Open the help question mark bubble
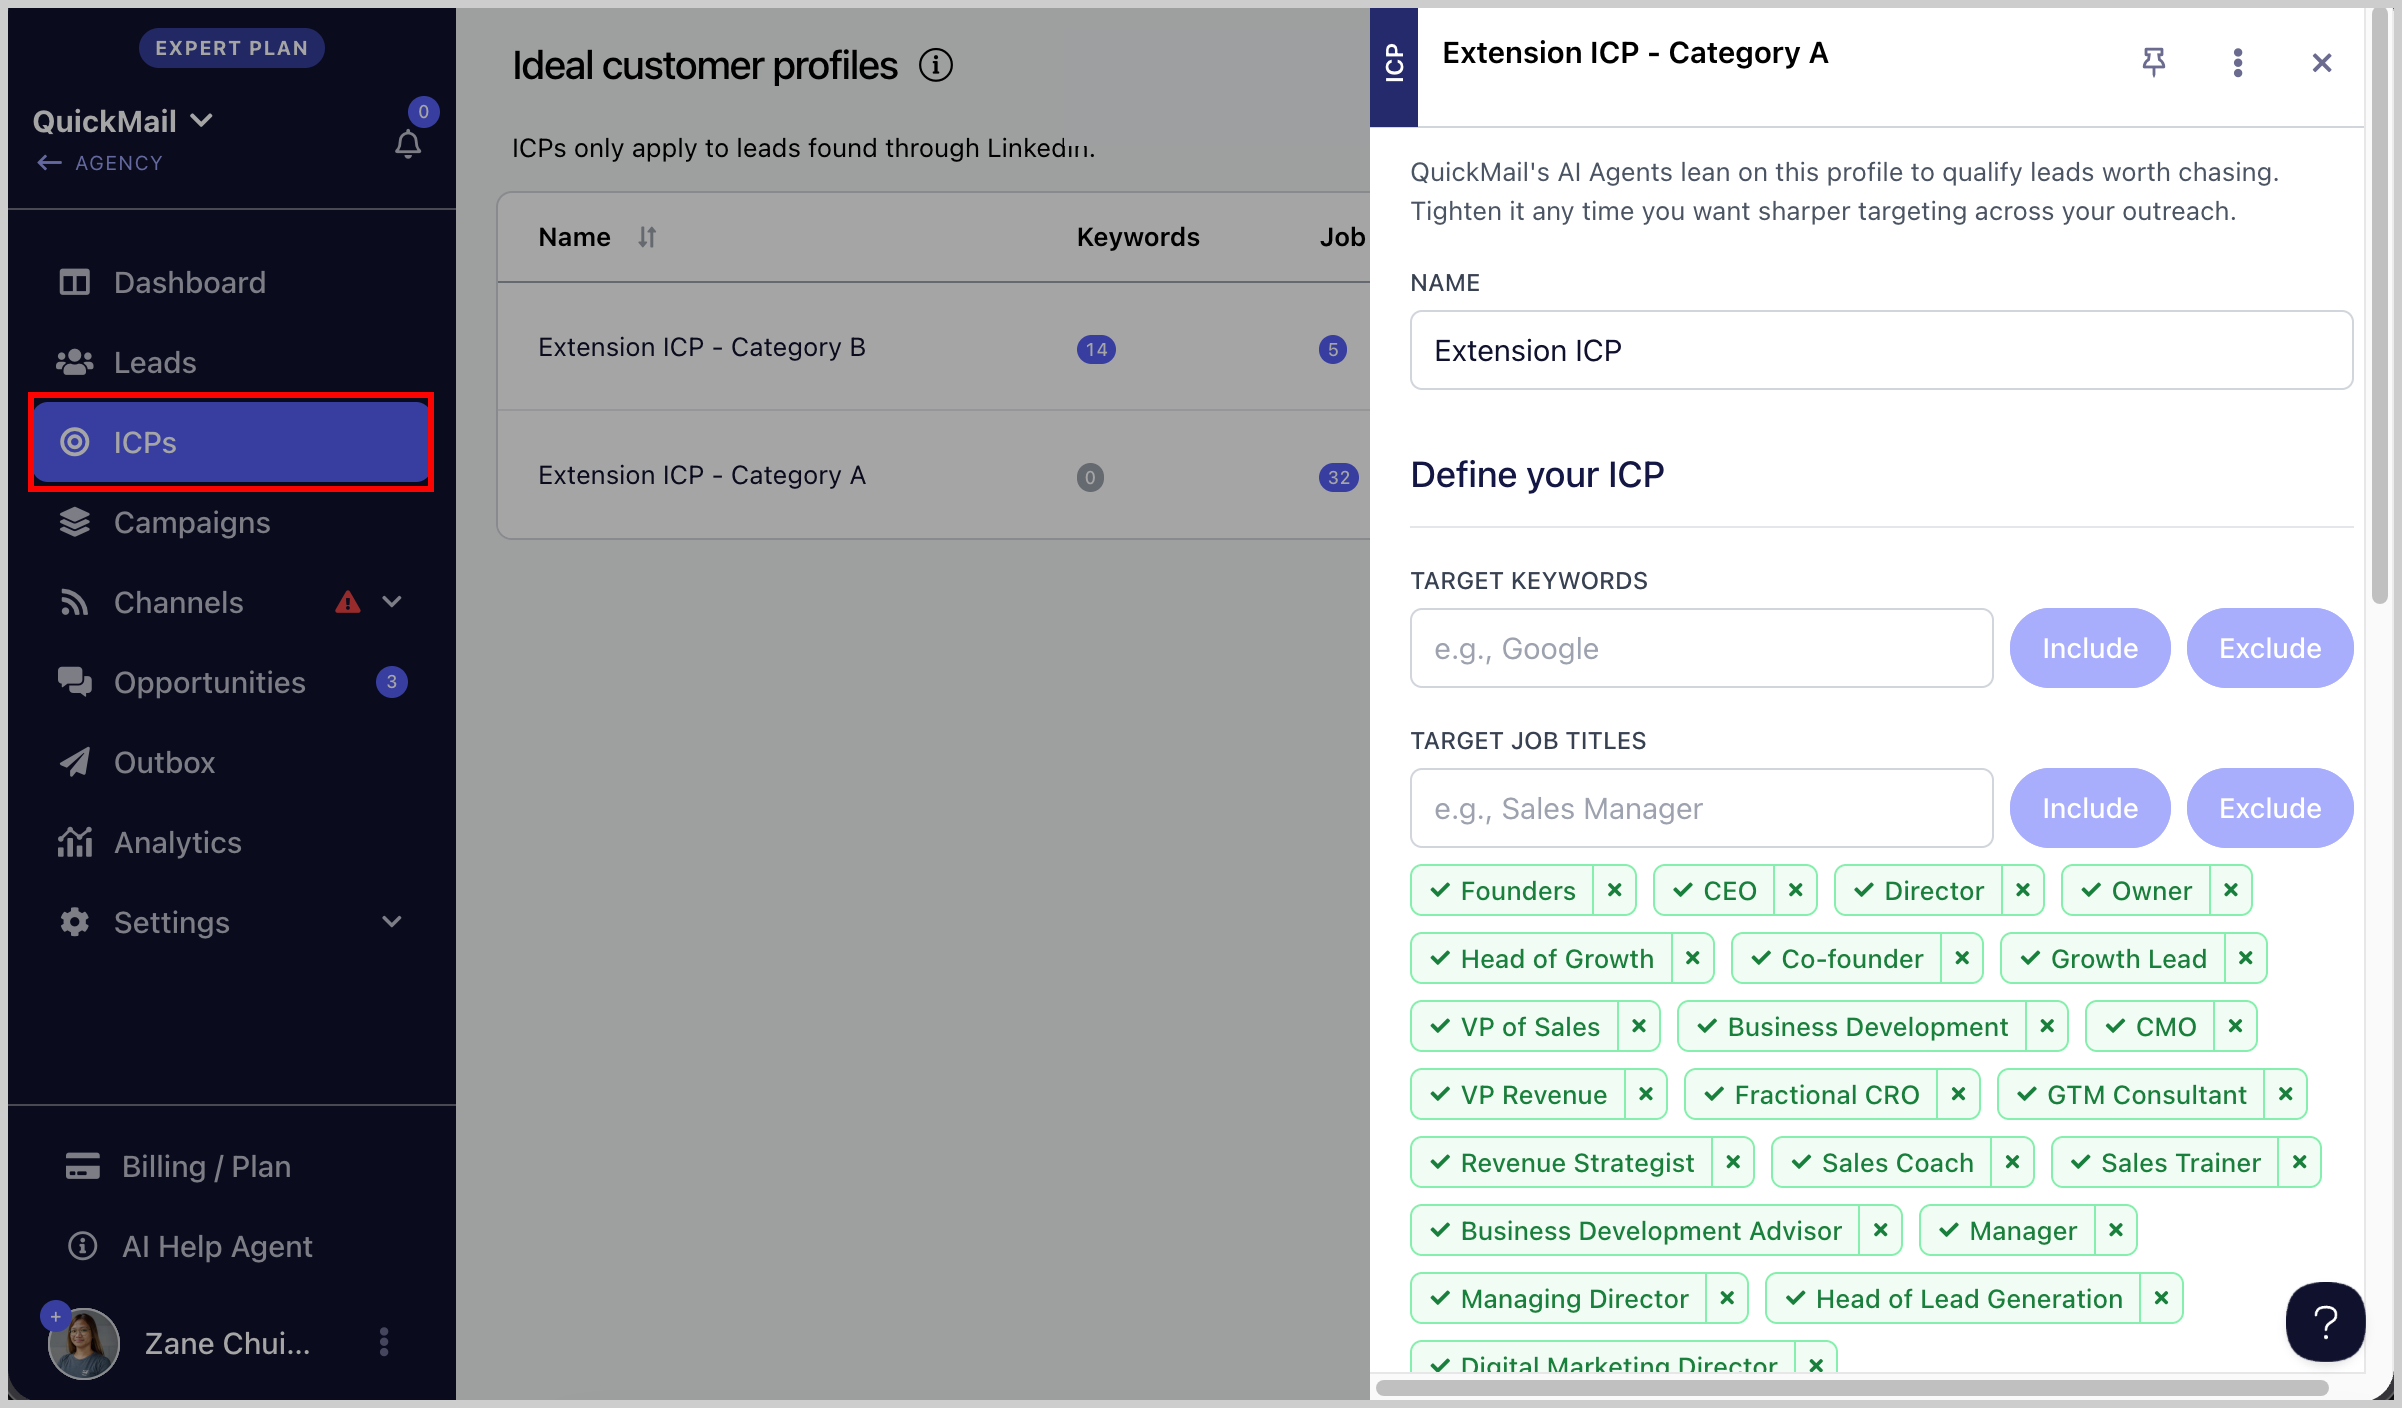The image size is (2402, 1408). coord(2326,1322)
